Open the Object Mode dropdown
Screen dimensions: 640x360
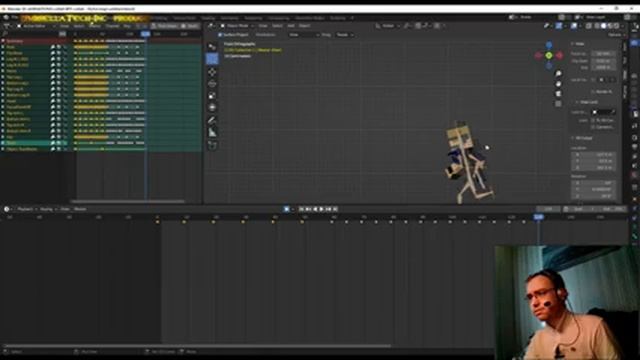click(x=237, y=26)
